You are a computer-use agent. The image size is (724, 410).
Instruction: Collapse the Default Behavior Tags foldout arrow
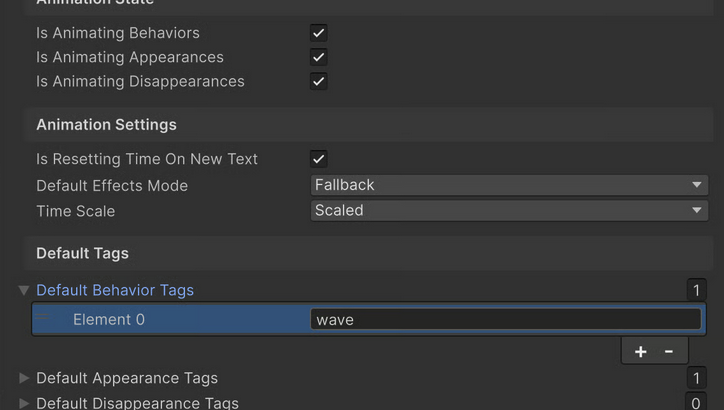(x=24, y=291)
